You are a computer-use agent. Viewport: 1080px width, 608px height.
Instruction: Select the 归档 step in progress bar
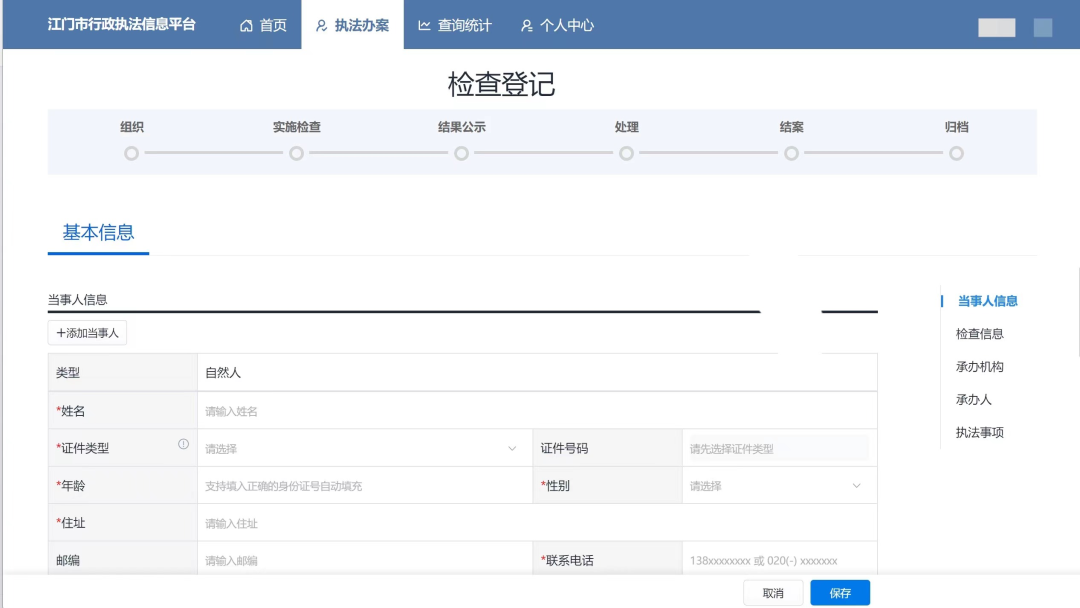click(956, 154)
